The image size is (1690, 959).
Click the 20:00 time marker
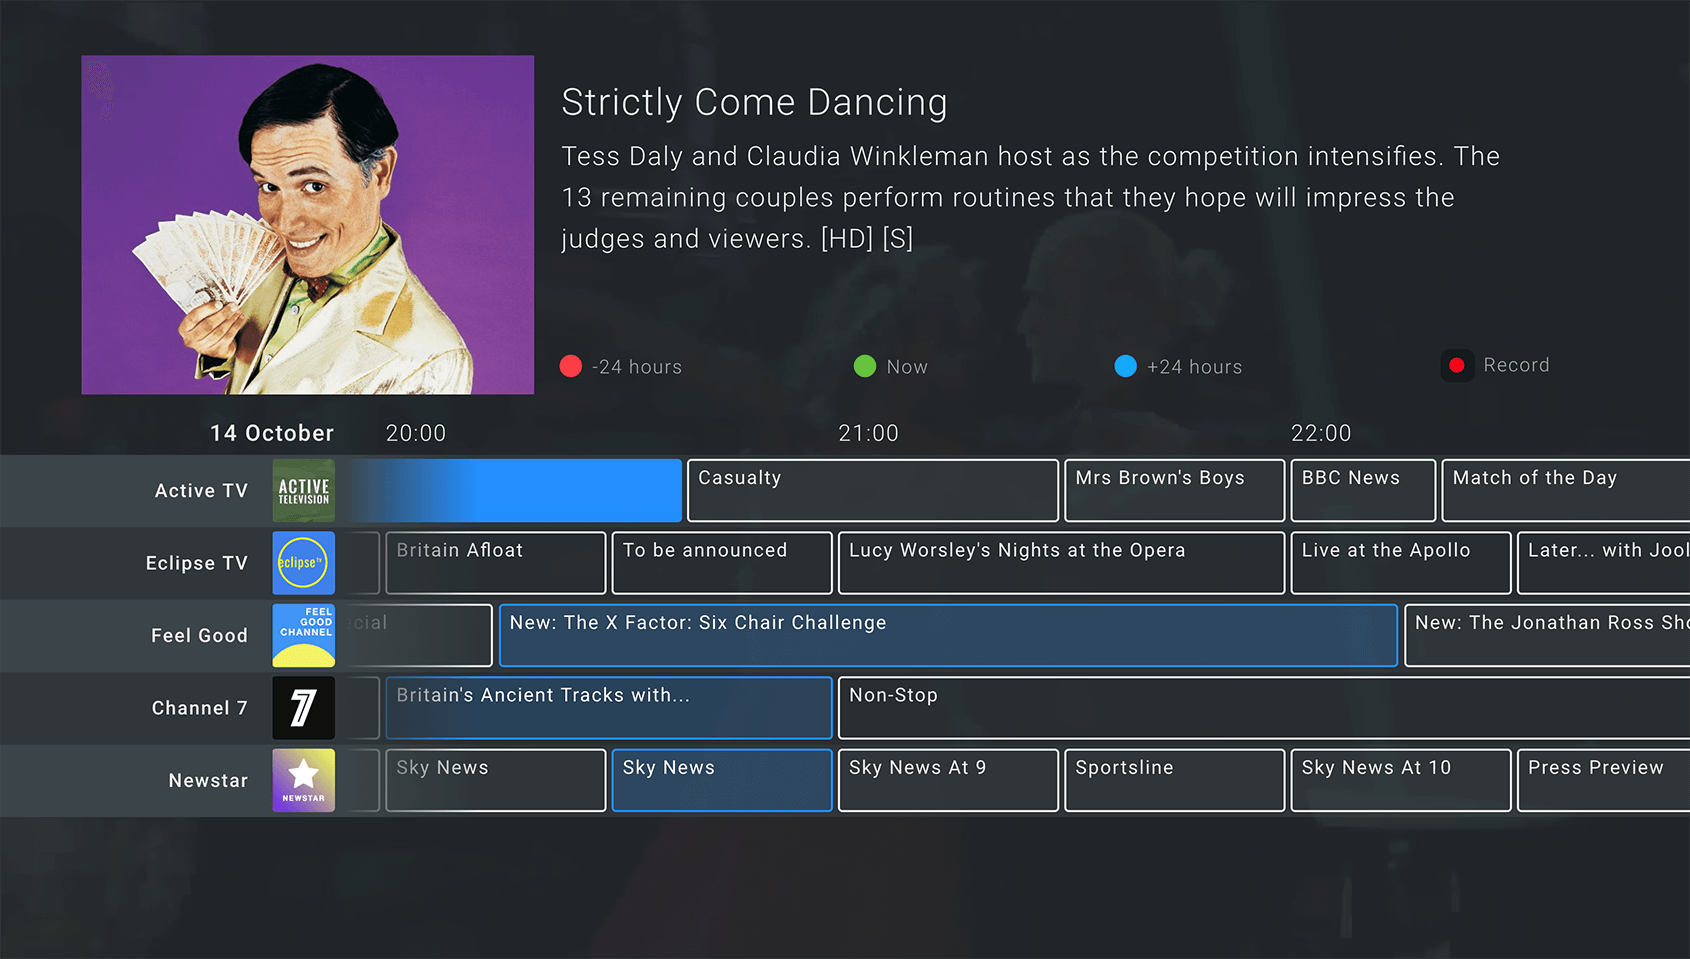pyautogui.click(x=416, y=433)
